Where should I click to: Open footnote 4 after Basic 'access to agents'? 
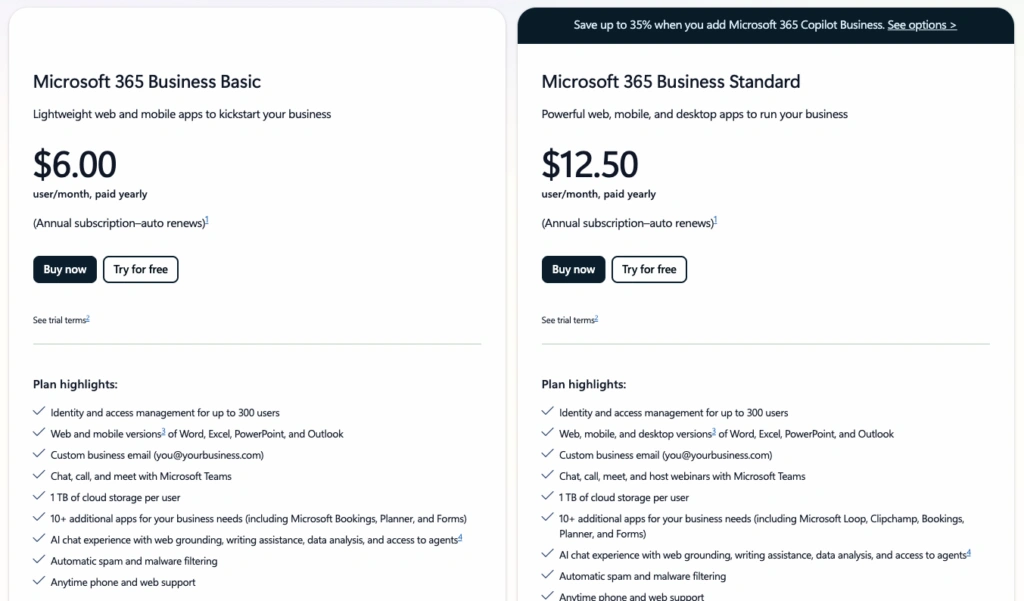[x=460, y=537]
